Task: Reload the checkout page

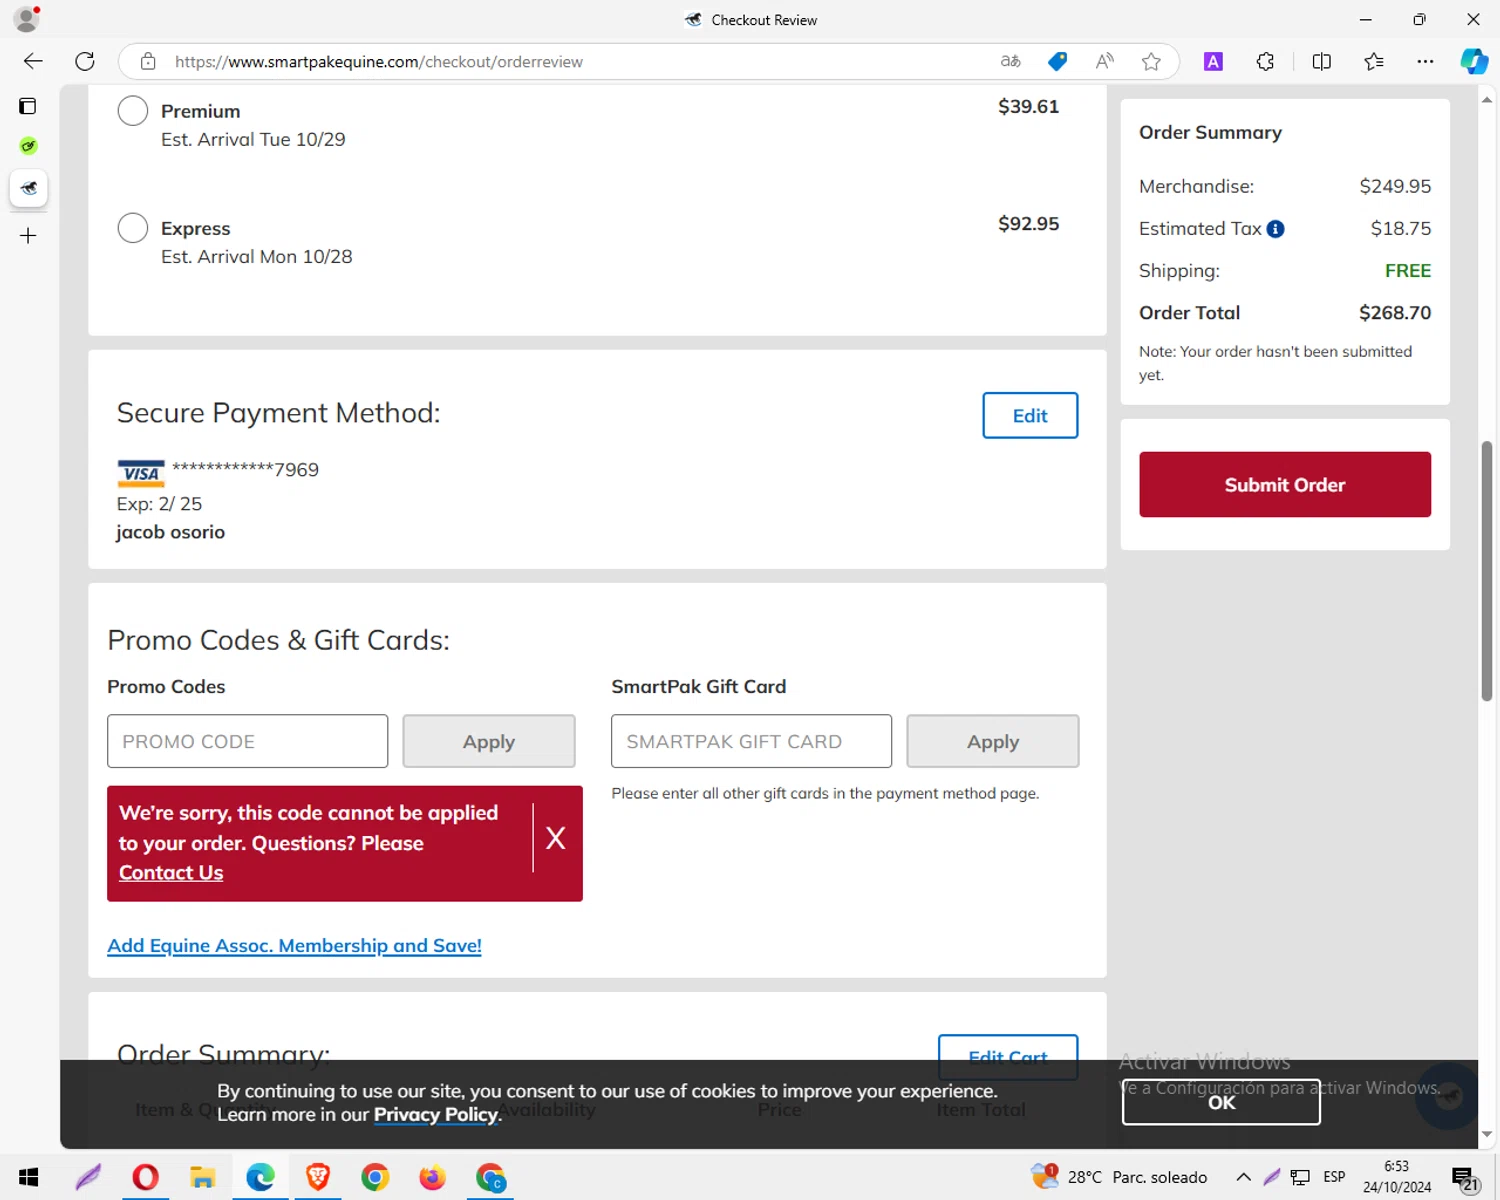Action: [x=85, y=61]
